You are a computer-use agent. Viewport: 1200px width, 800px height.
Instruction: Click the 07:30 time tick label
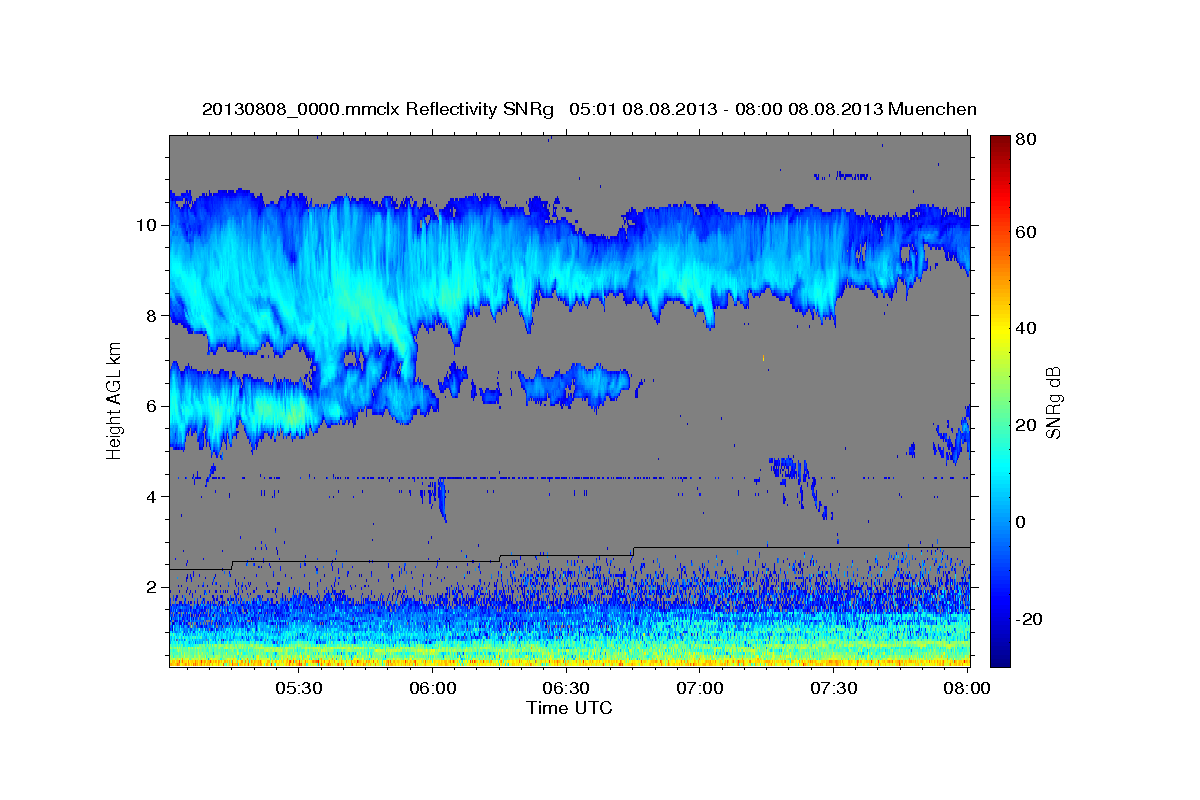[x=833, y=689]
